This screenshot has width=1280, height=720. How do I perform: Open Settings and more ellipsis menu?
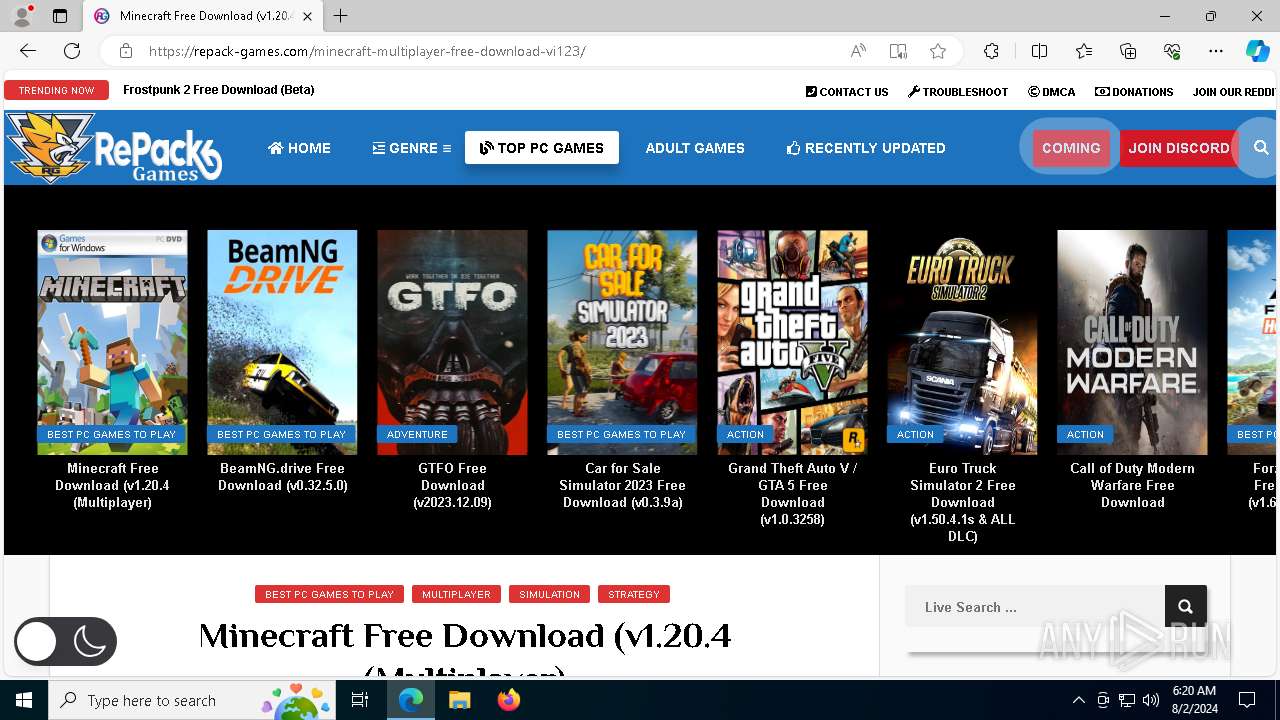[x=1216, y=51]
